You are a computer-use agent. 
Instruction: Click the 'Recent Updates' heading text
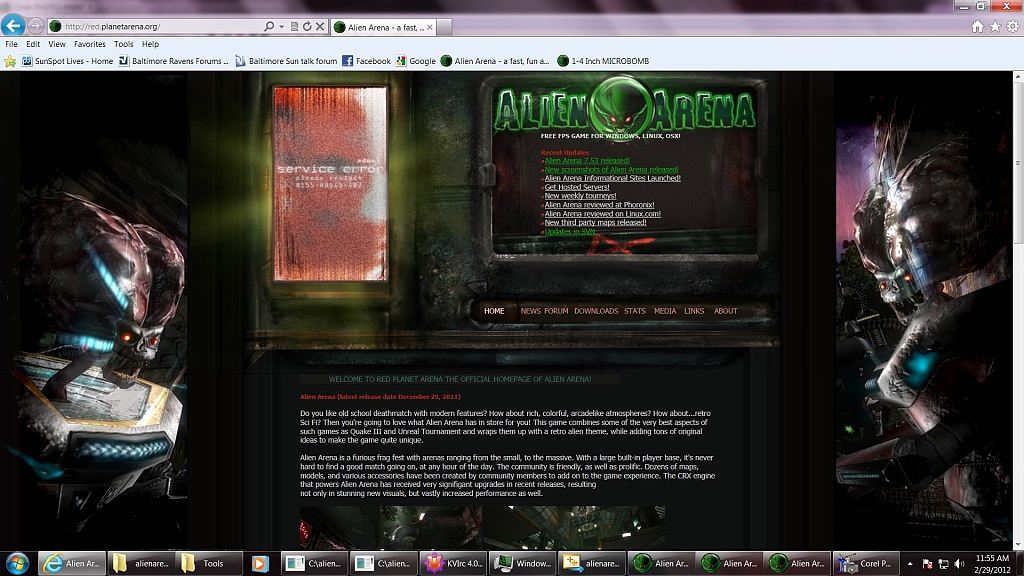coord(565,153)
